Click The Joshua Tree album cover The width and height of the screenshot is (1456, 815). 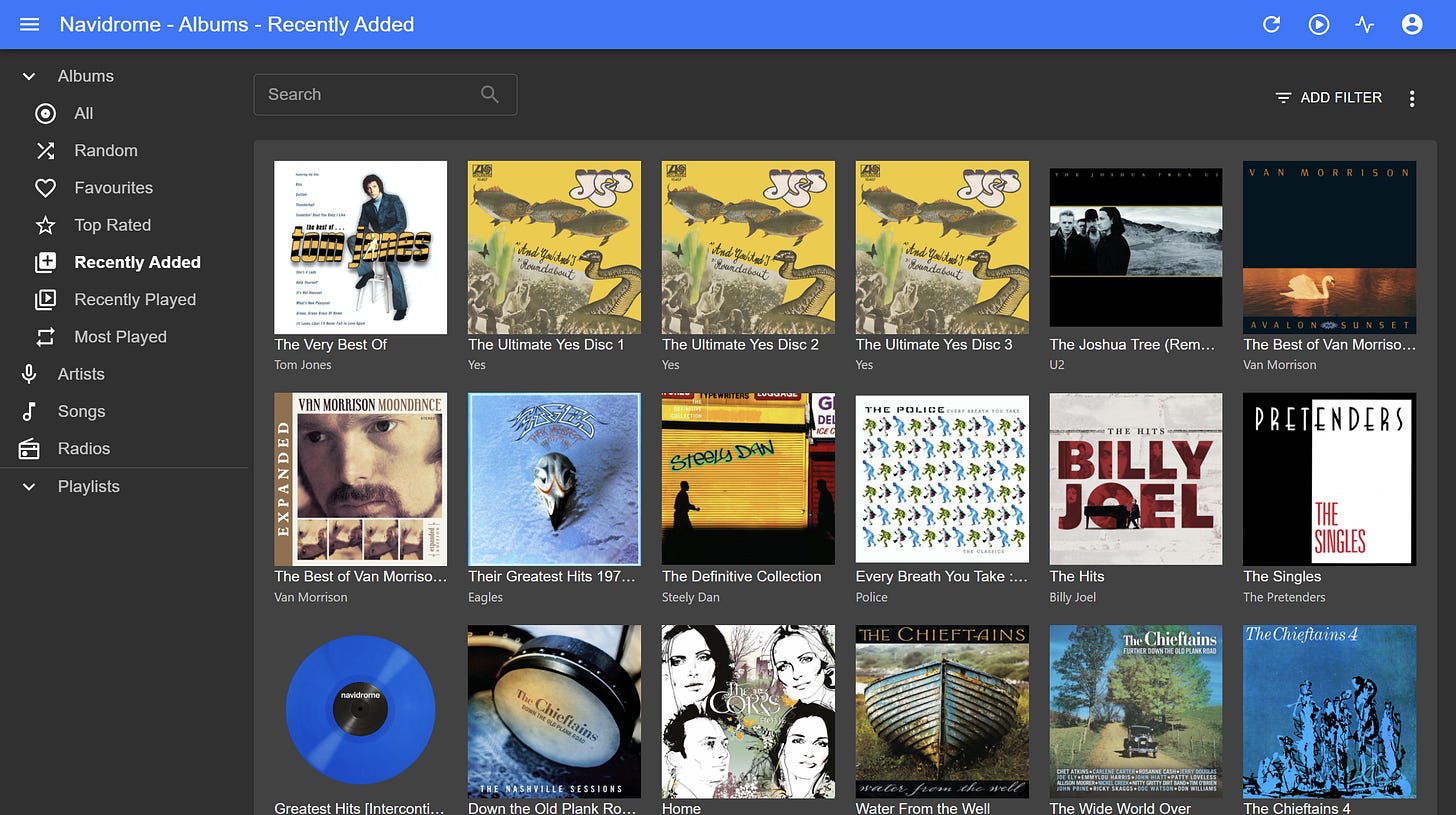[x=1136, y=248]
